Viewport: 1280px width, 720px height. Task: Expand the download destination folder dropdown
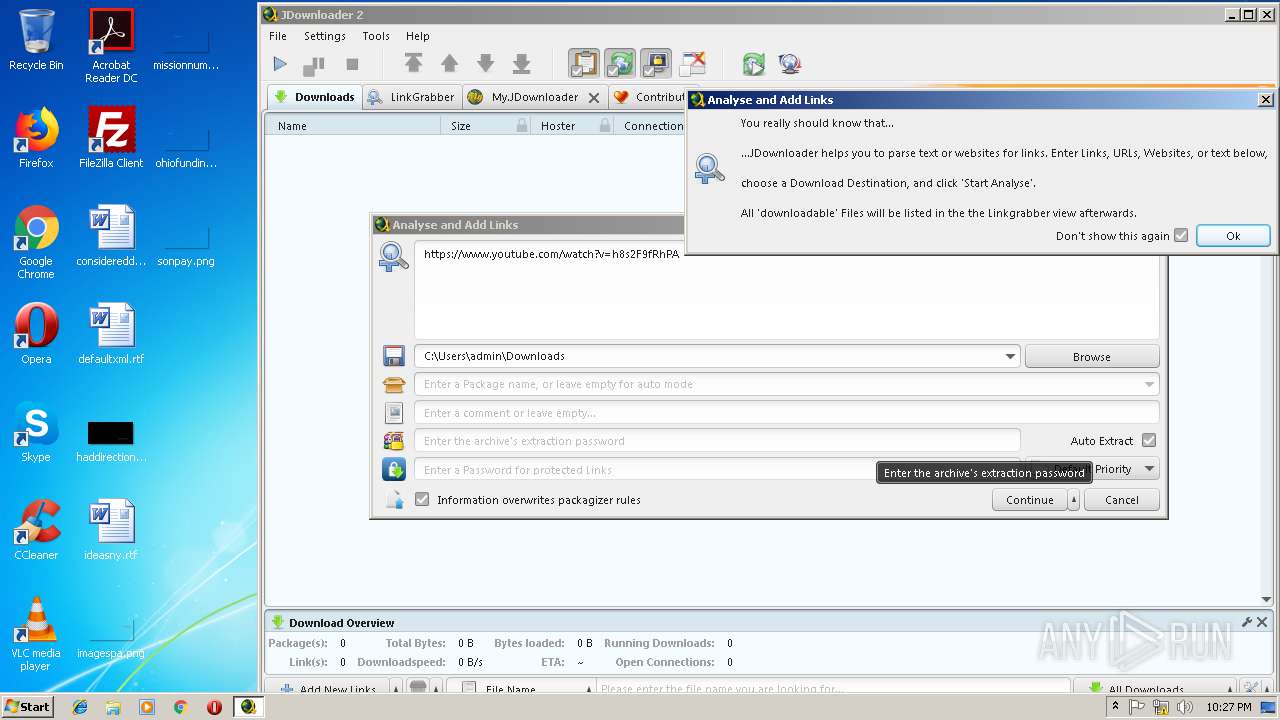click(1010, 356)
